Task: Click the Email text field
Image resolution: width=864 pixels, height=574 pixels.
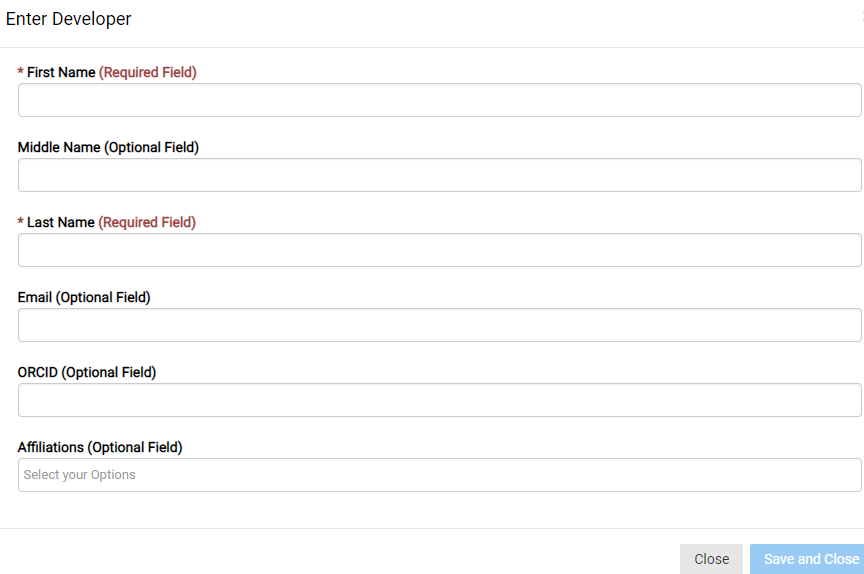Action: coord(440,325)
